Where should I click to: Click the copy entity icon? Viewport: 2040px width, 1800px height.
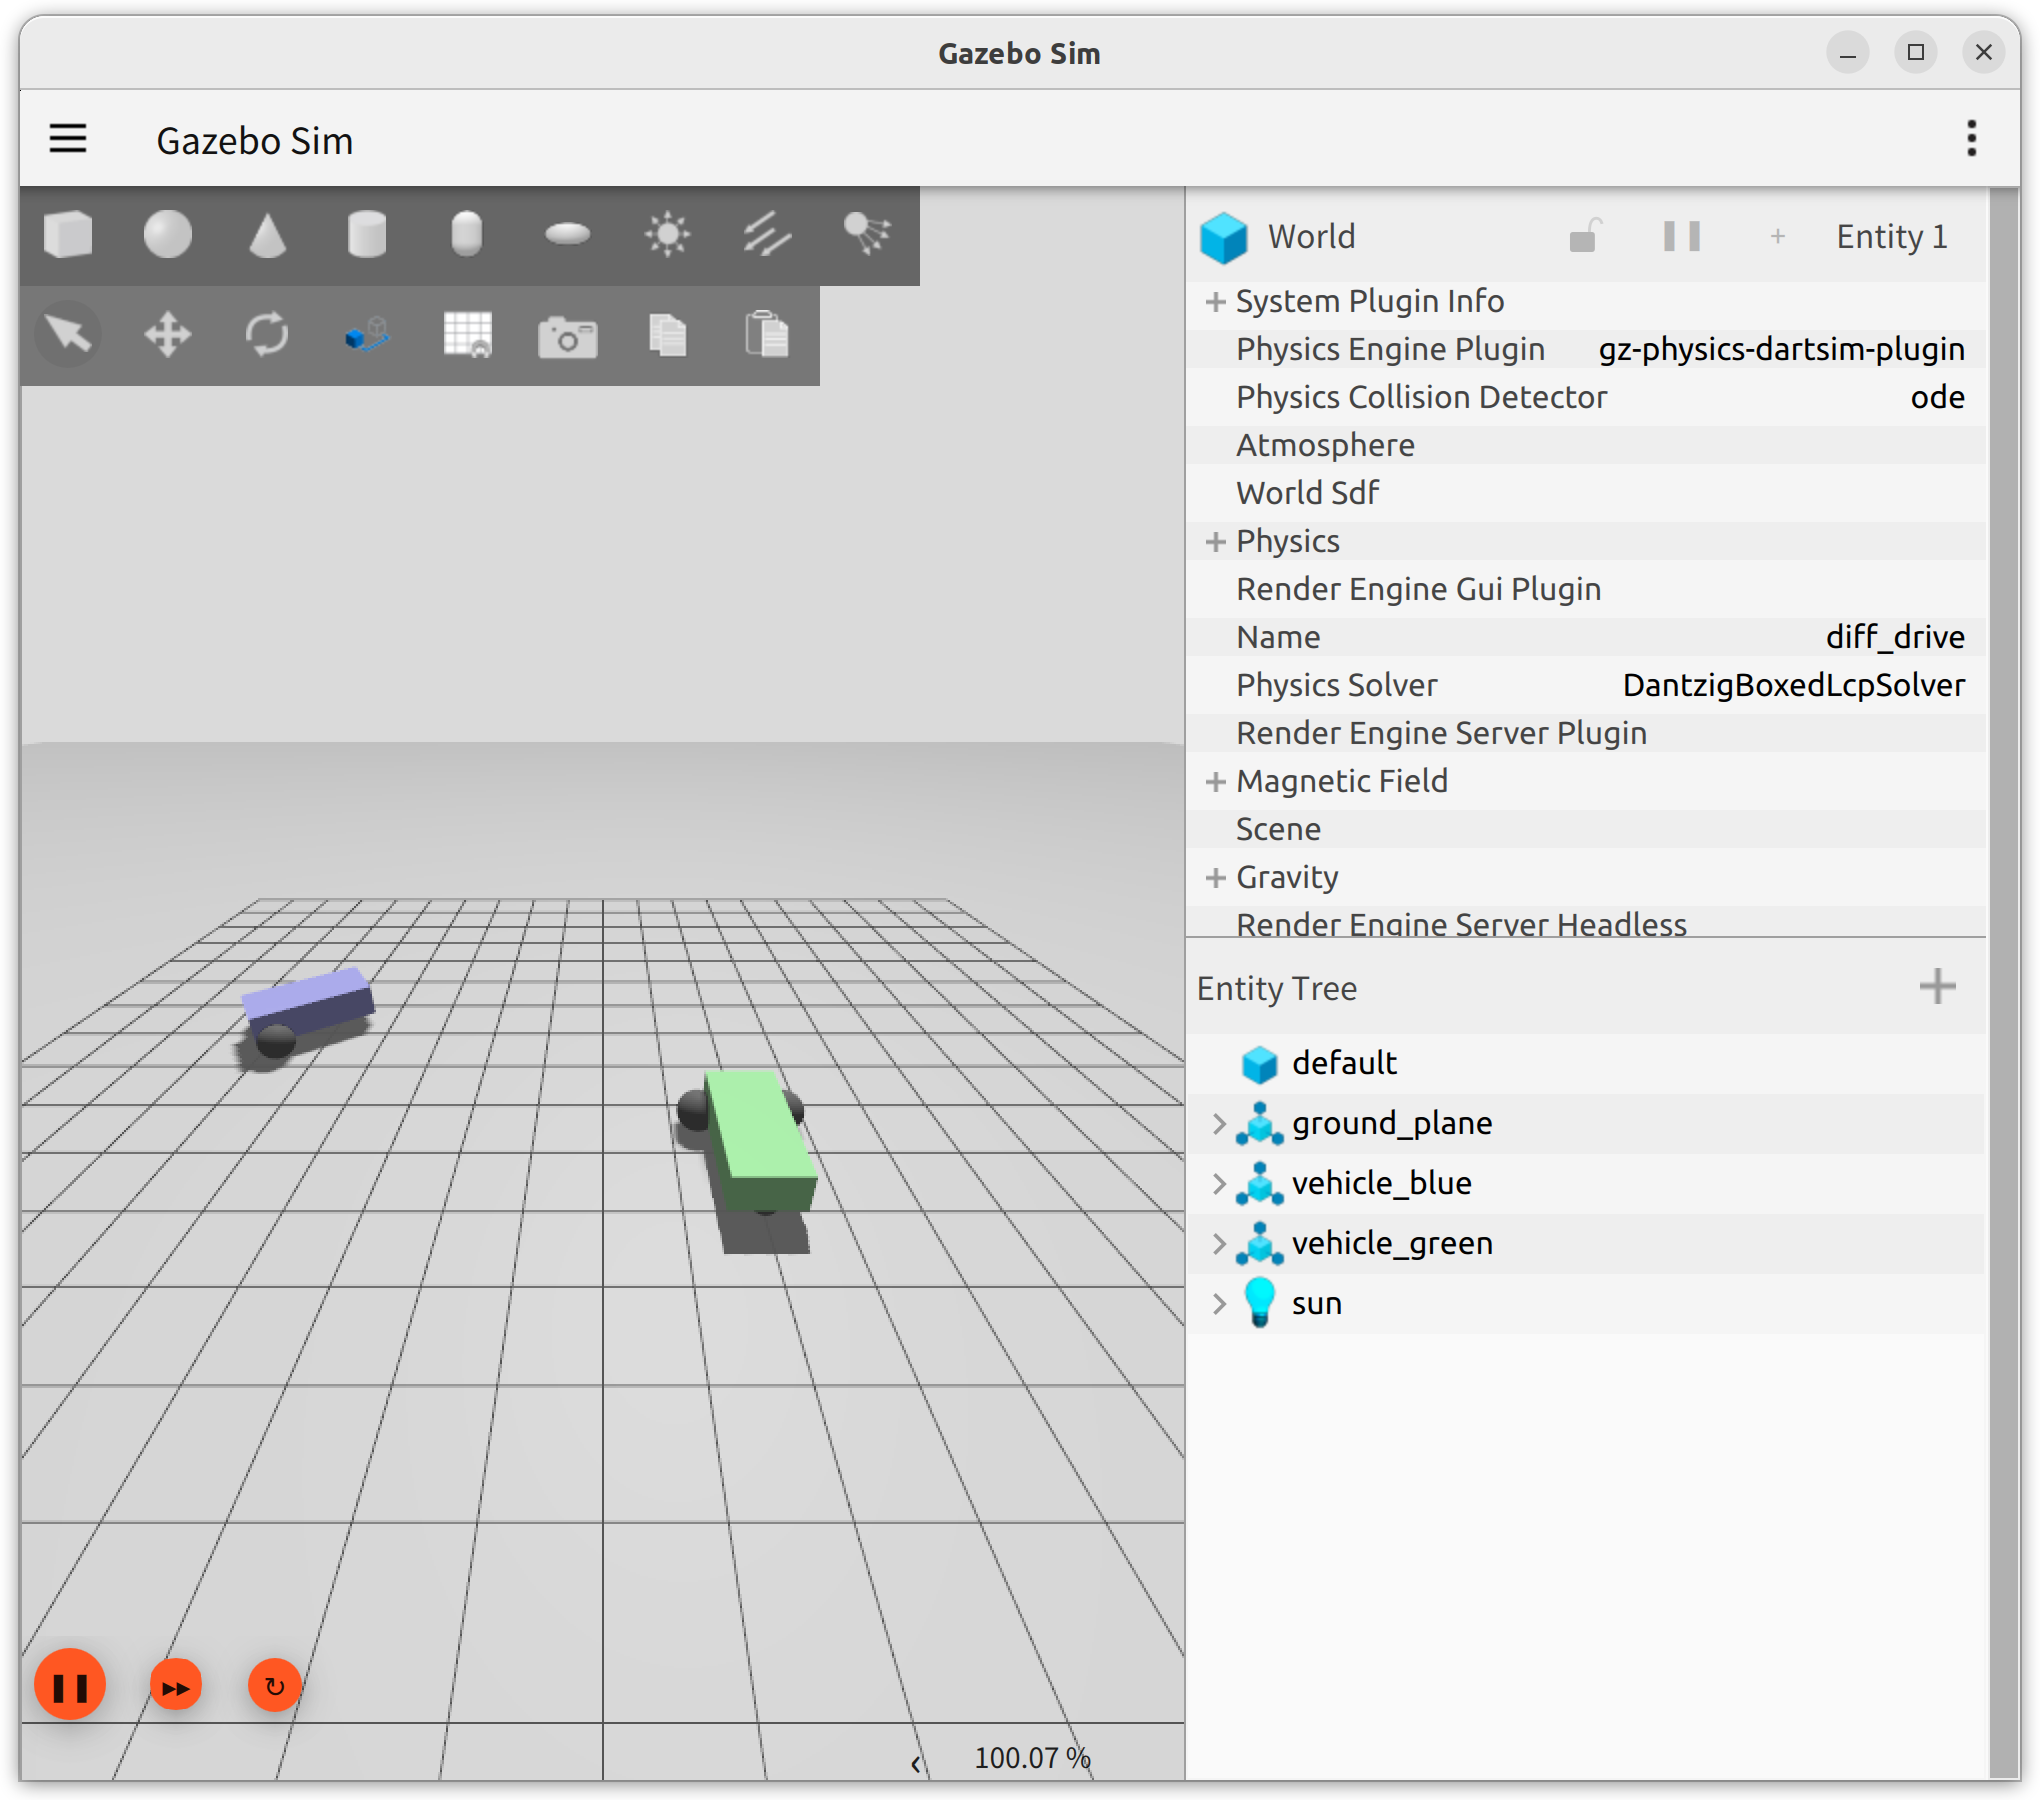click(x=667, y=335)
